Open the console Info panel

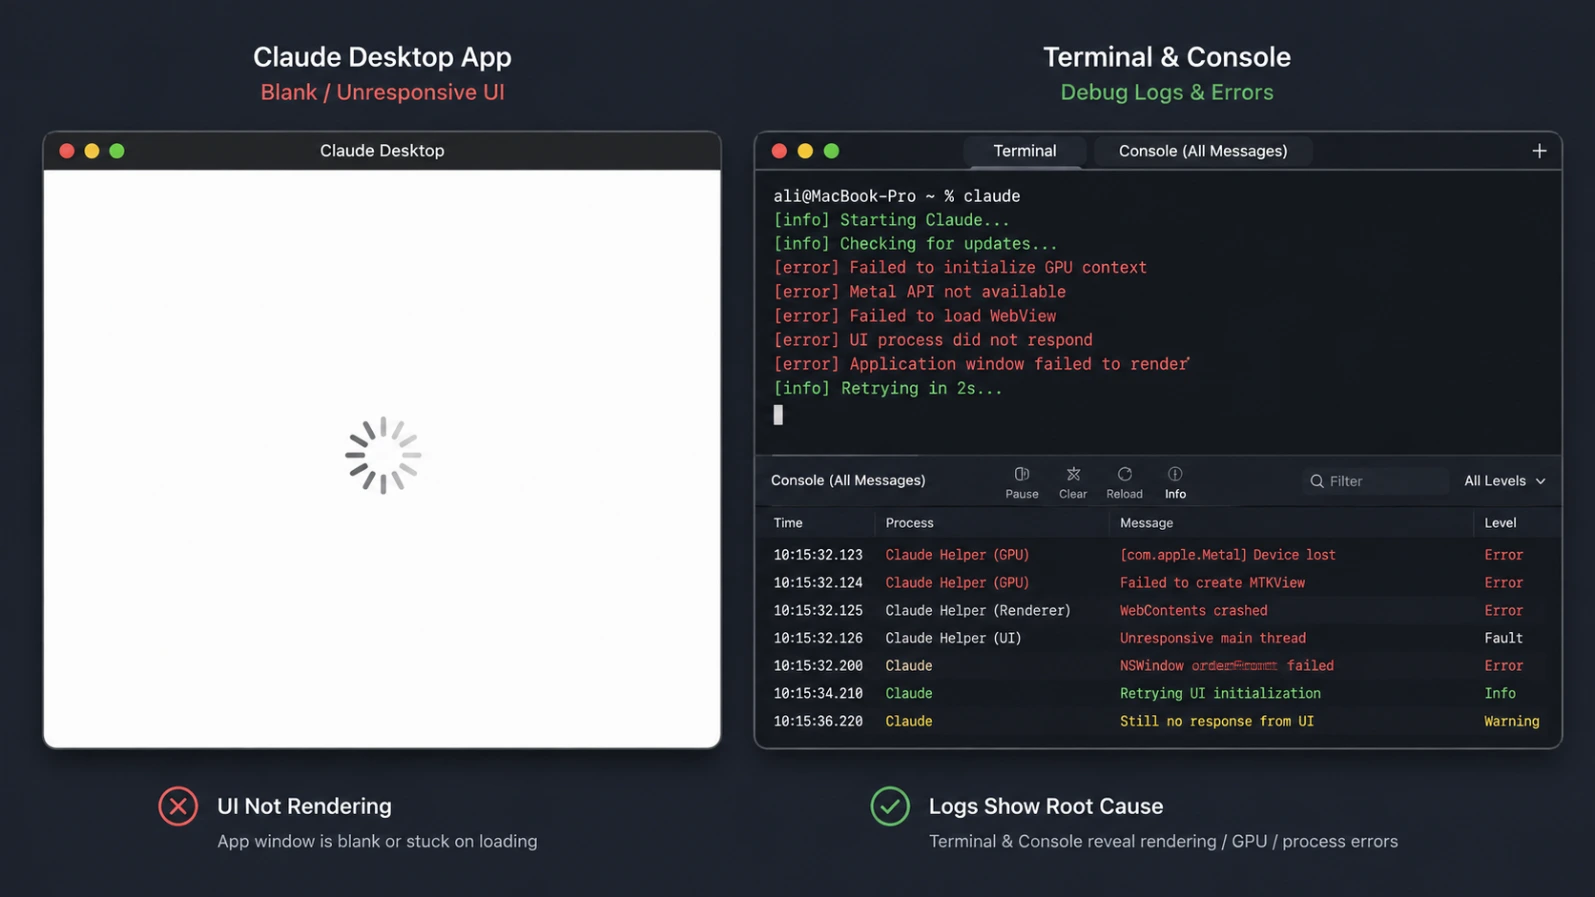[1175, 482]
